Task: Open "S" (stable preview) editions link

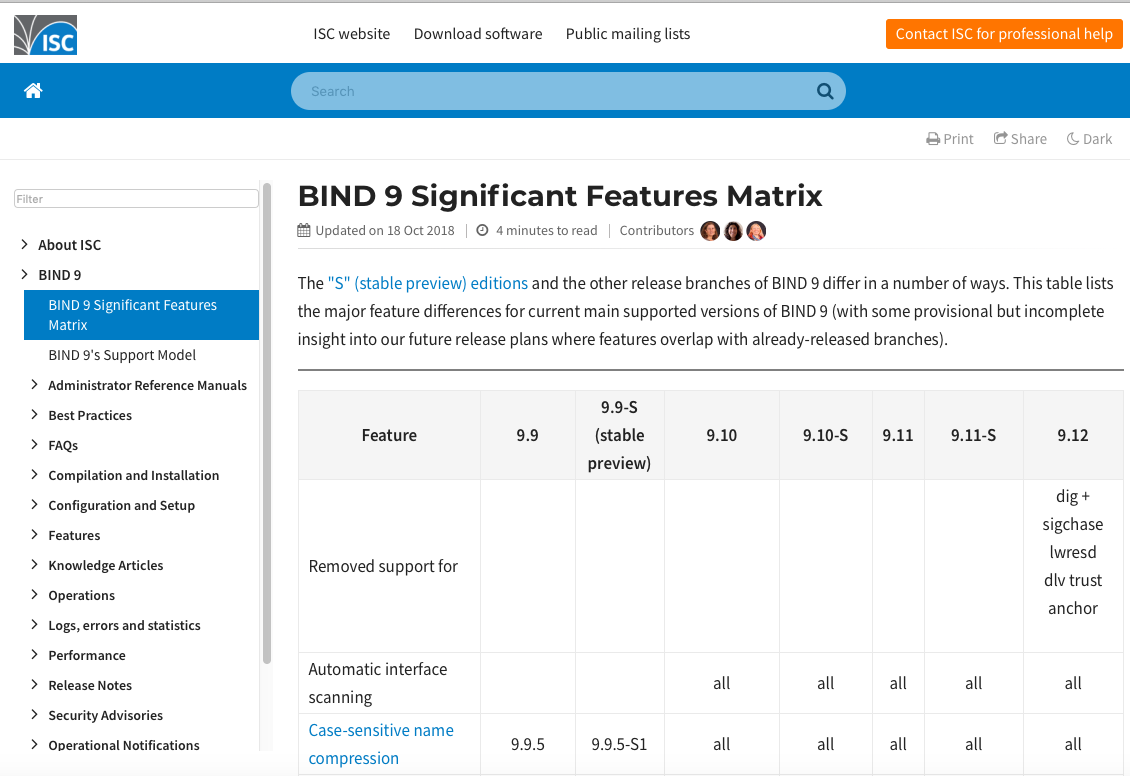Action: click(427, 283)
